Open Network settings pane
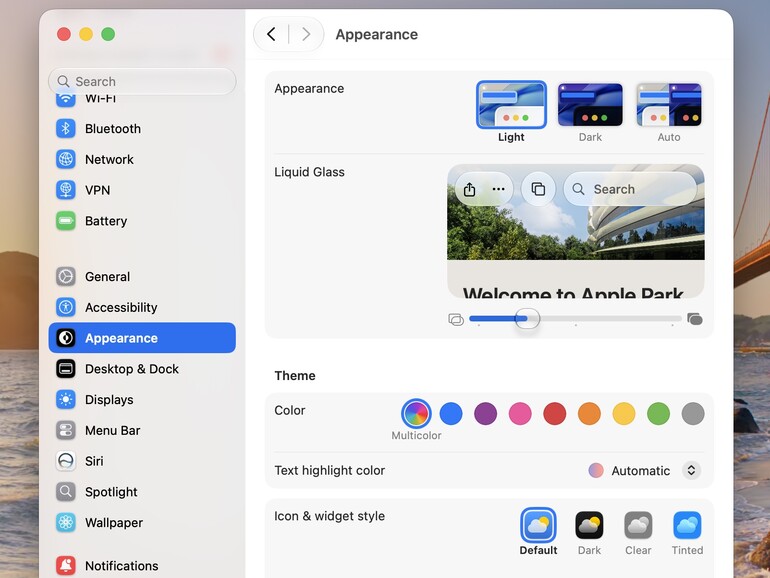770x578 pixels. tap(142, 159)
